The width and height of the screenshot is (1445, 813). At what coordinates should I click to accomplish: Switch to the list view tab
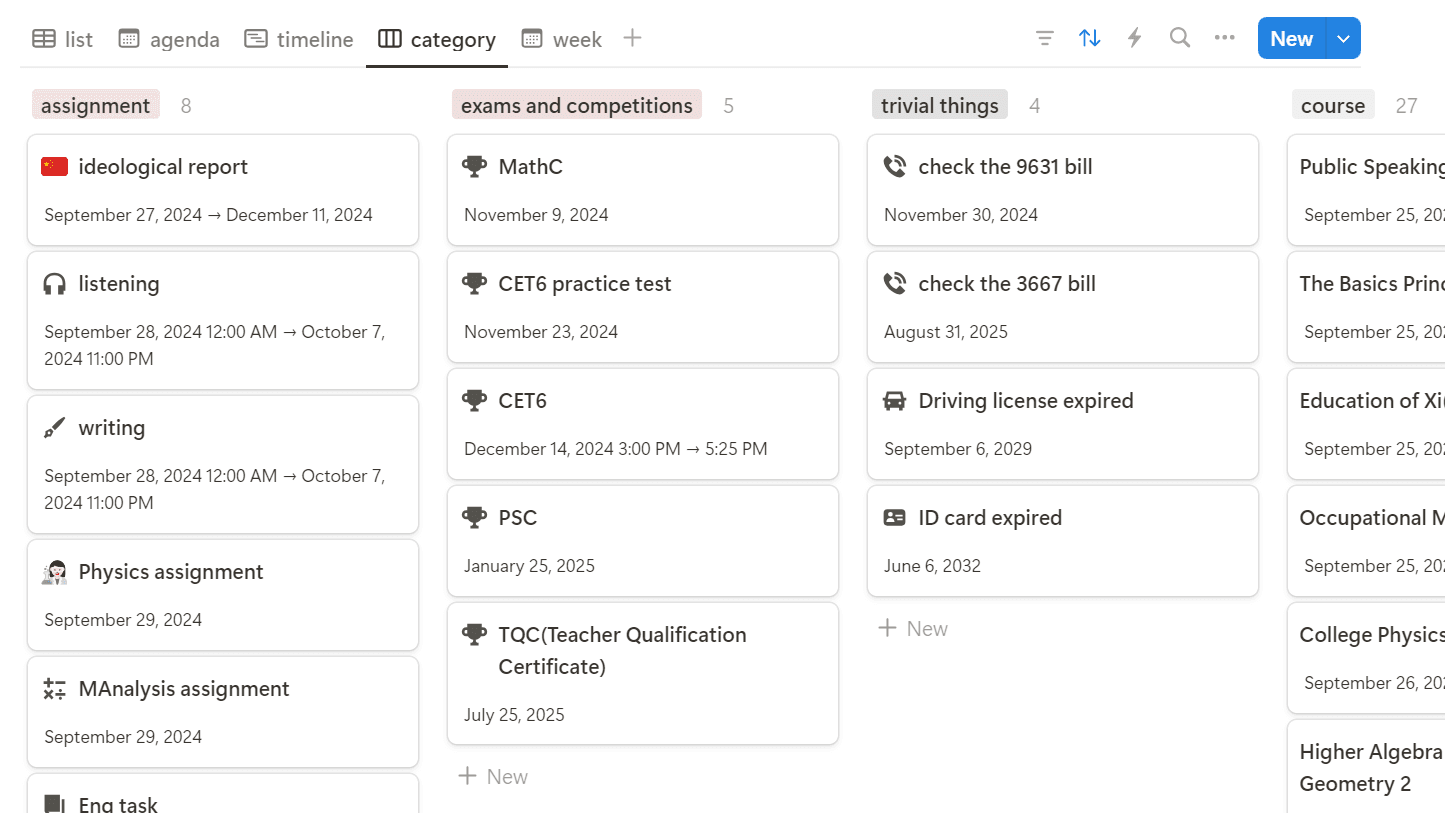tap(62, 39)
